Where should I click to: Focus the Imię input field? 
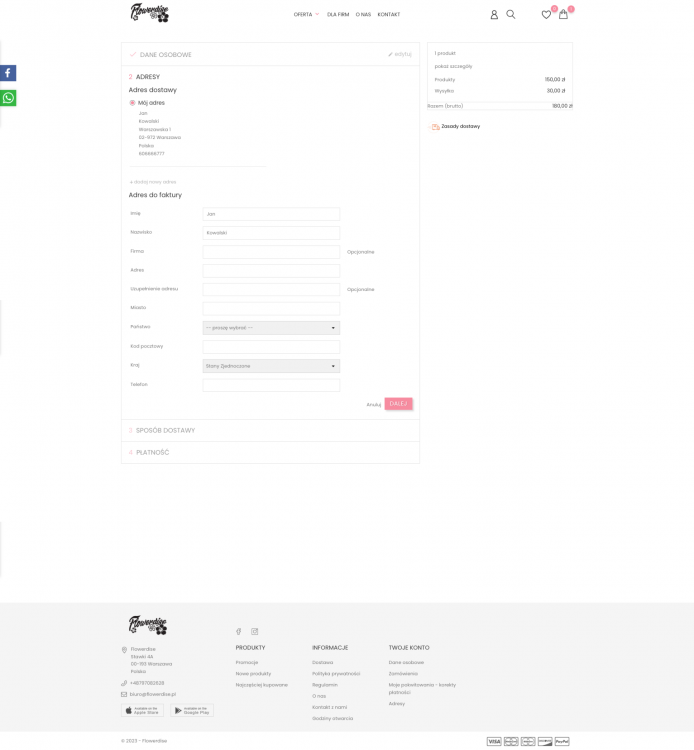(271, 214)
